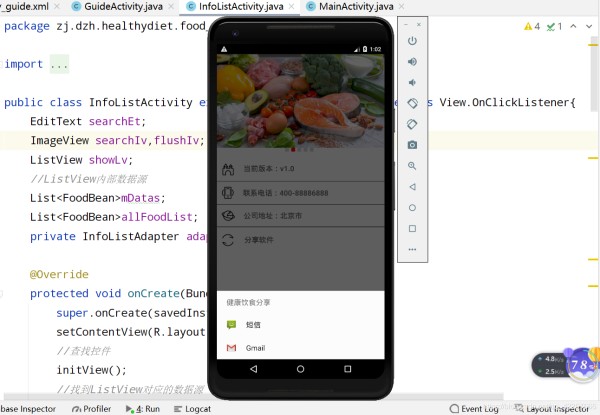This screenshot has height=415, width=600.
Task: Open the Layout Inspector tool window
Action: pos(551,409)
